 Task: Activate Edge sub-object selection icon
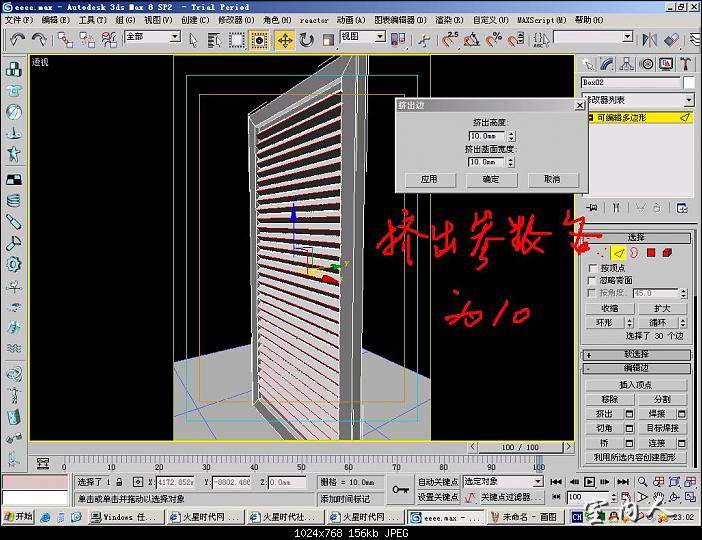click(x=618, y=253)
